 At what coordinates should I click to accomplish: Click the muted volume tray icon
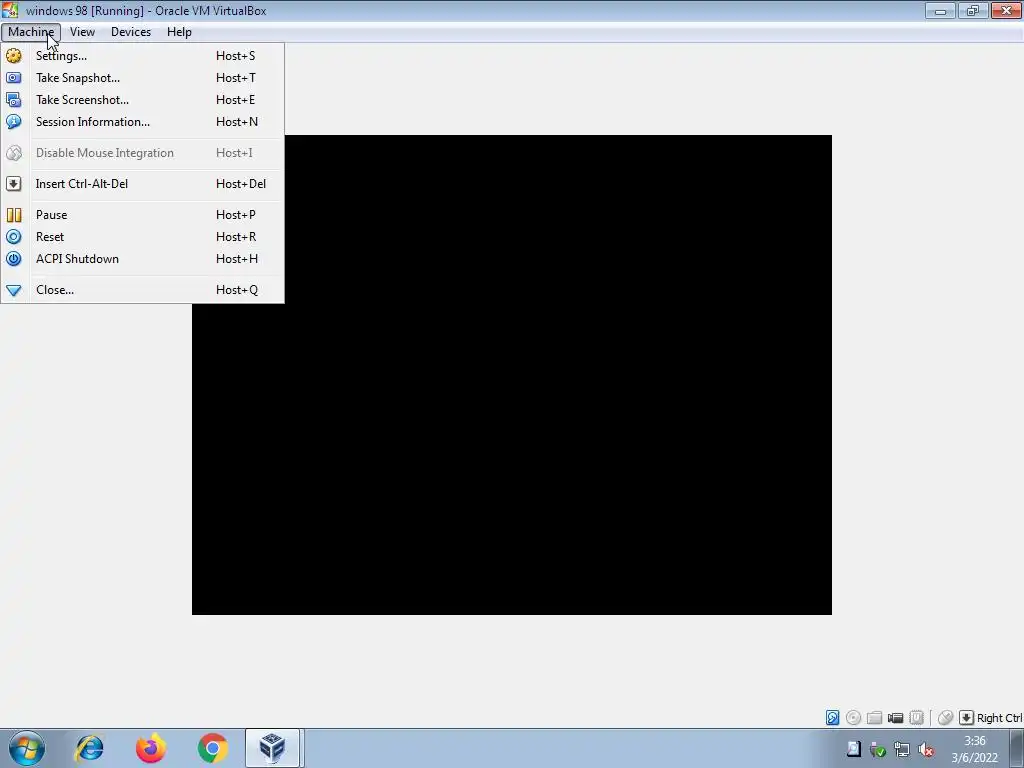click(x=926, y=749)
